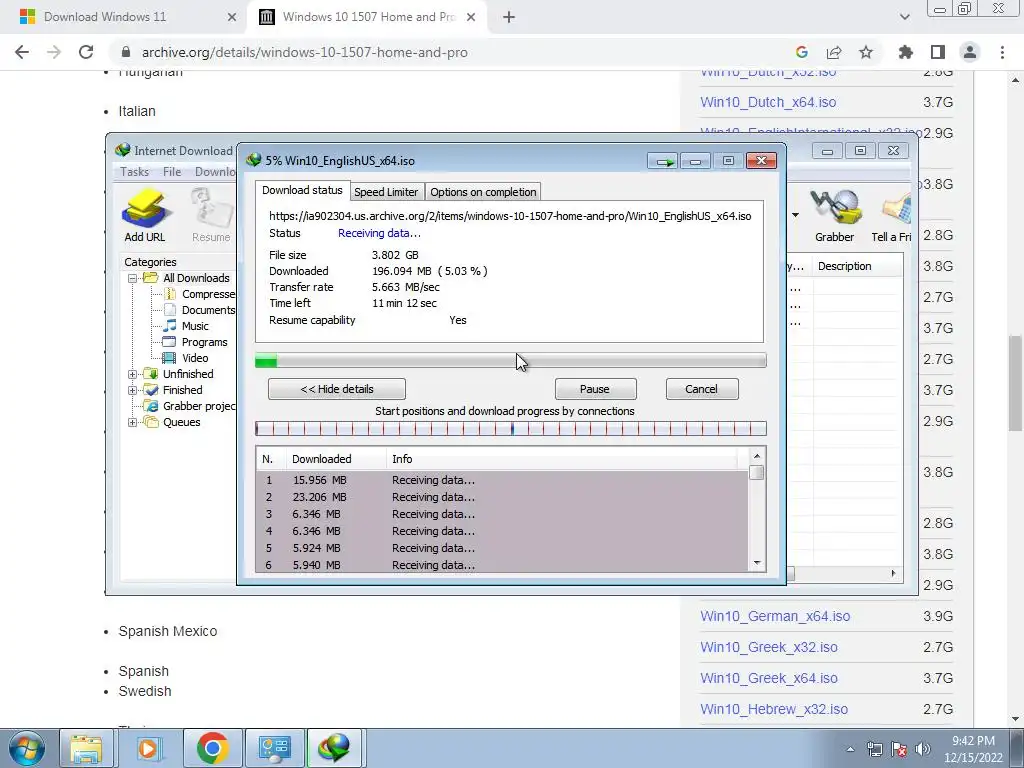Open Win10_Dutch_x64.iso link
The image size is (1024, 768).
pos(768,103)
